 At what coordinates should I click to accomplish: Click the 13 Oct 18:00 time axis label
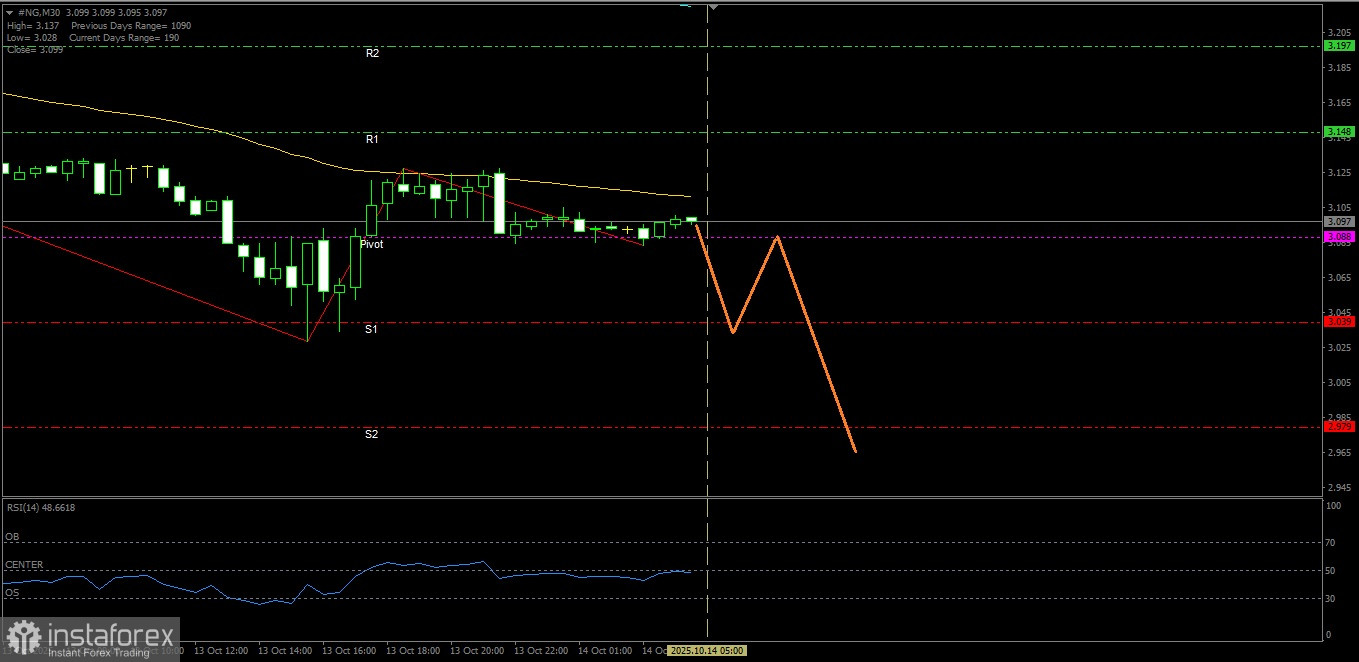(412, 651)
